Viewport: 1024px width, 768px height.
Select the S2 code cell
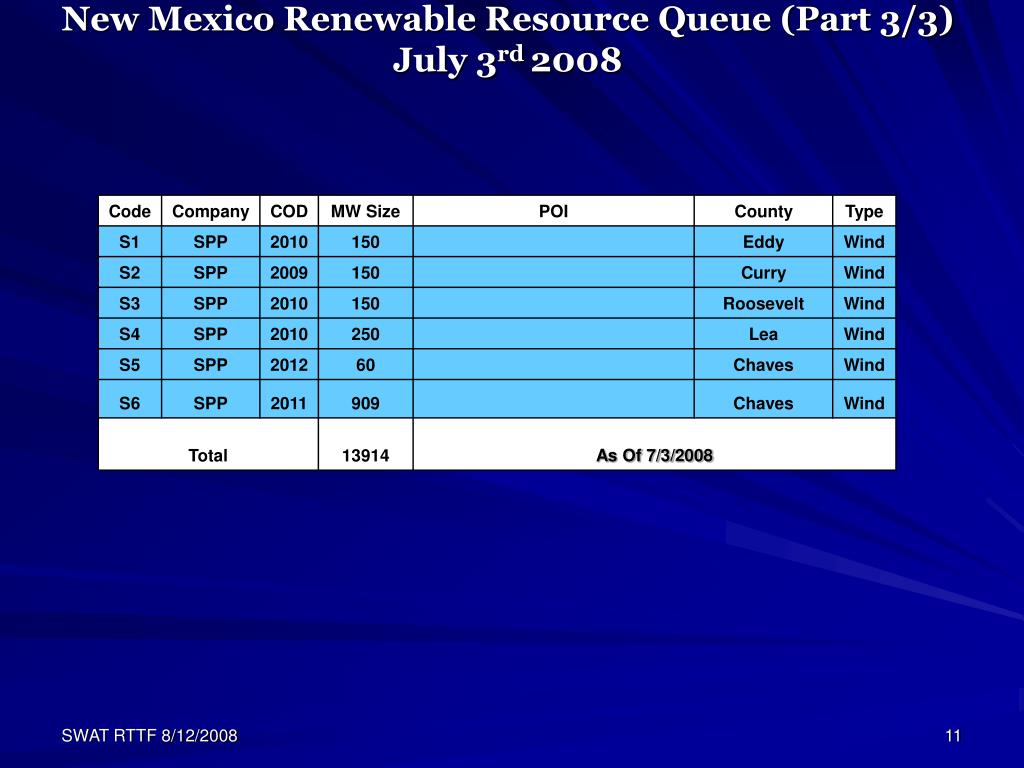tap(130, 272)
